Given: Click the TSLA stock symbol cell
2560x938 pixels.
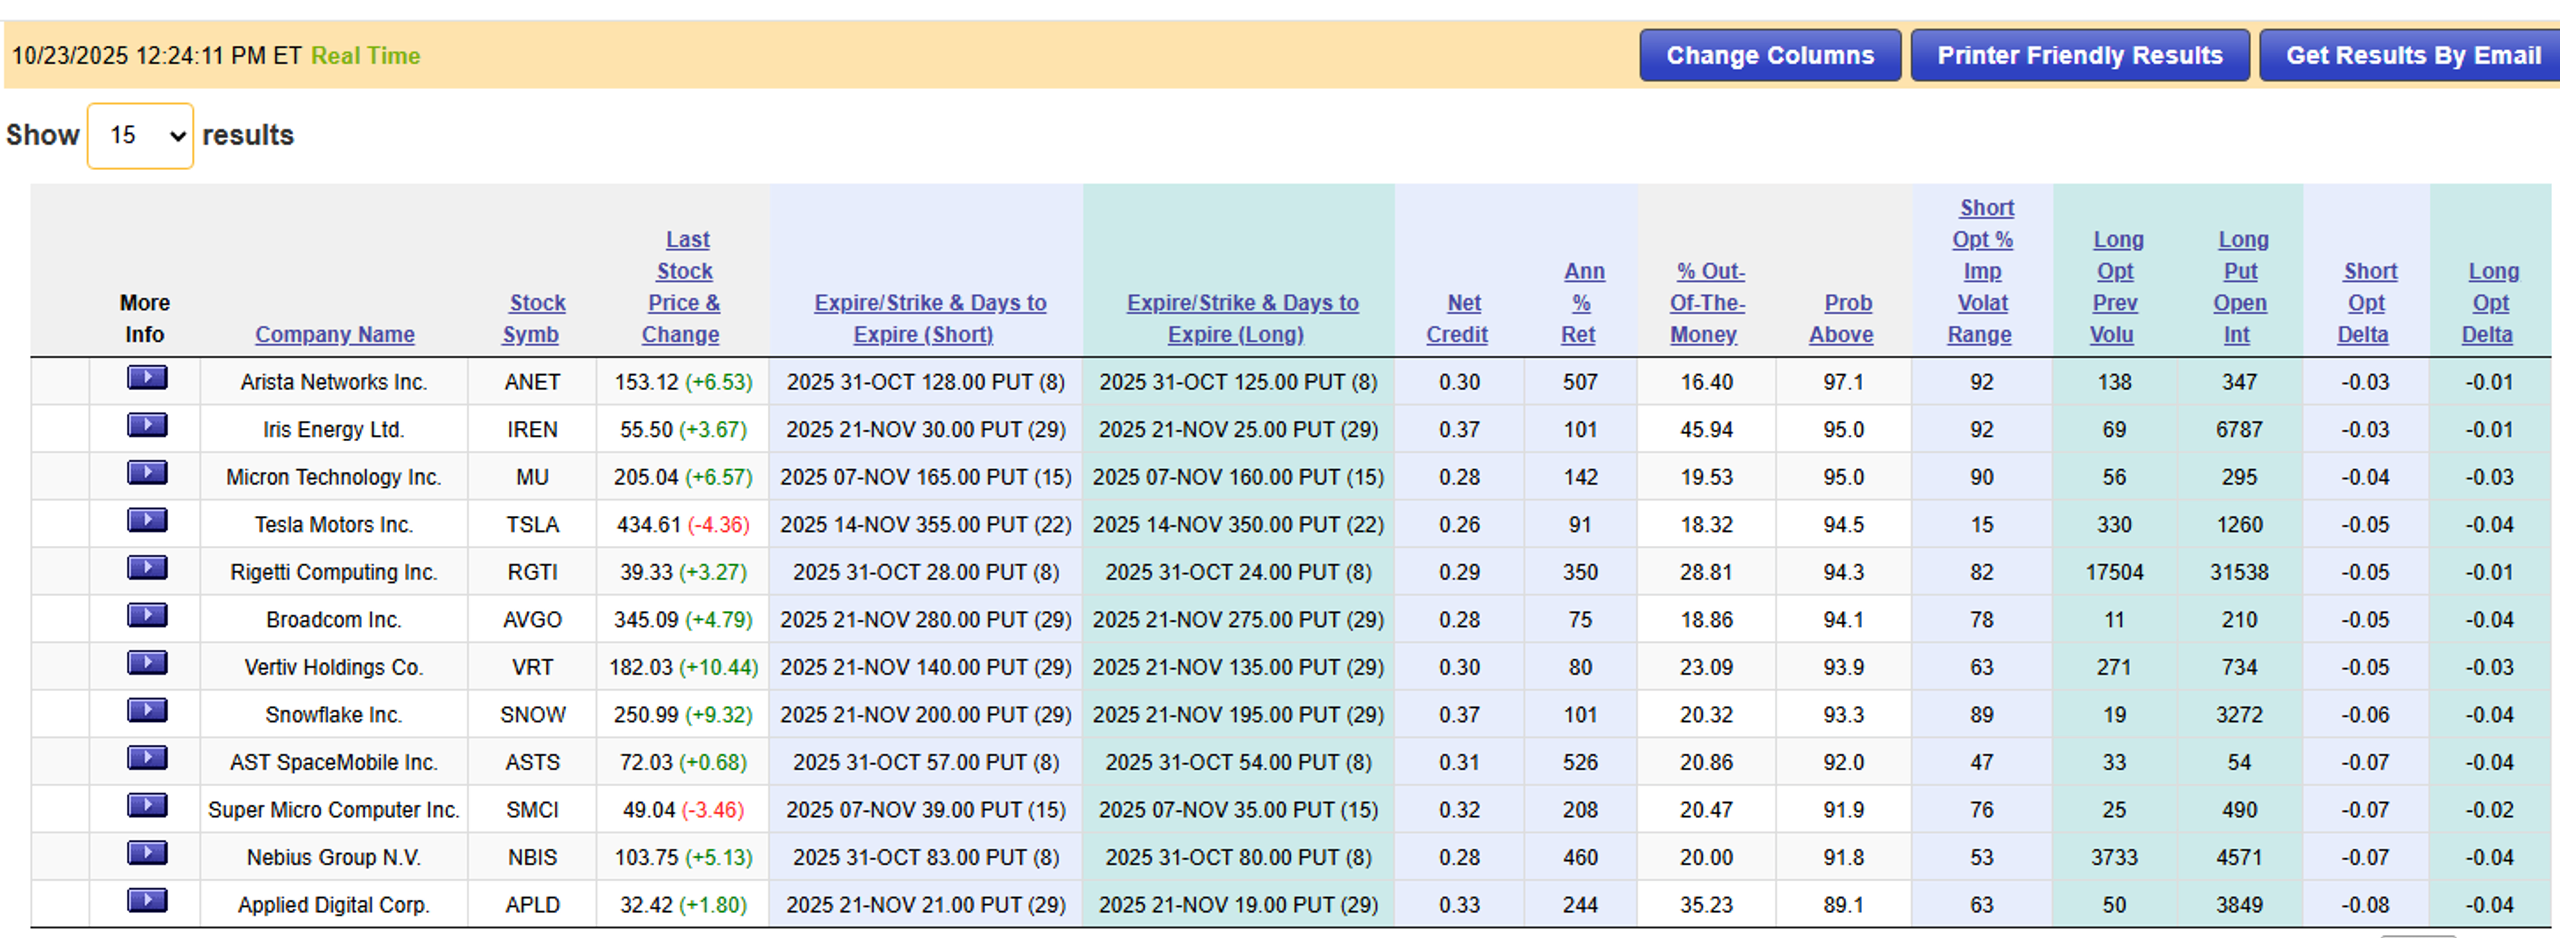Looking at the screenshot, I should [x=532, y=525].
